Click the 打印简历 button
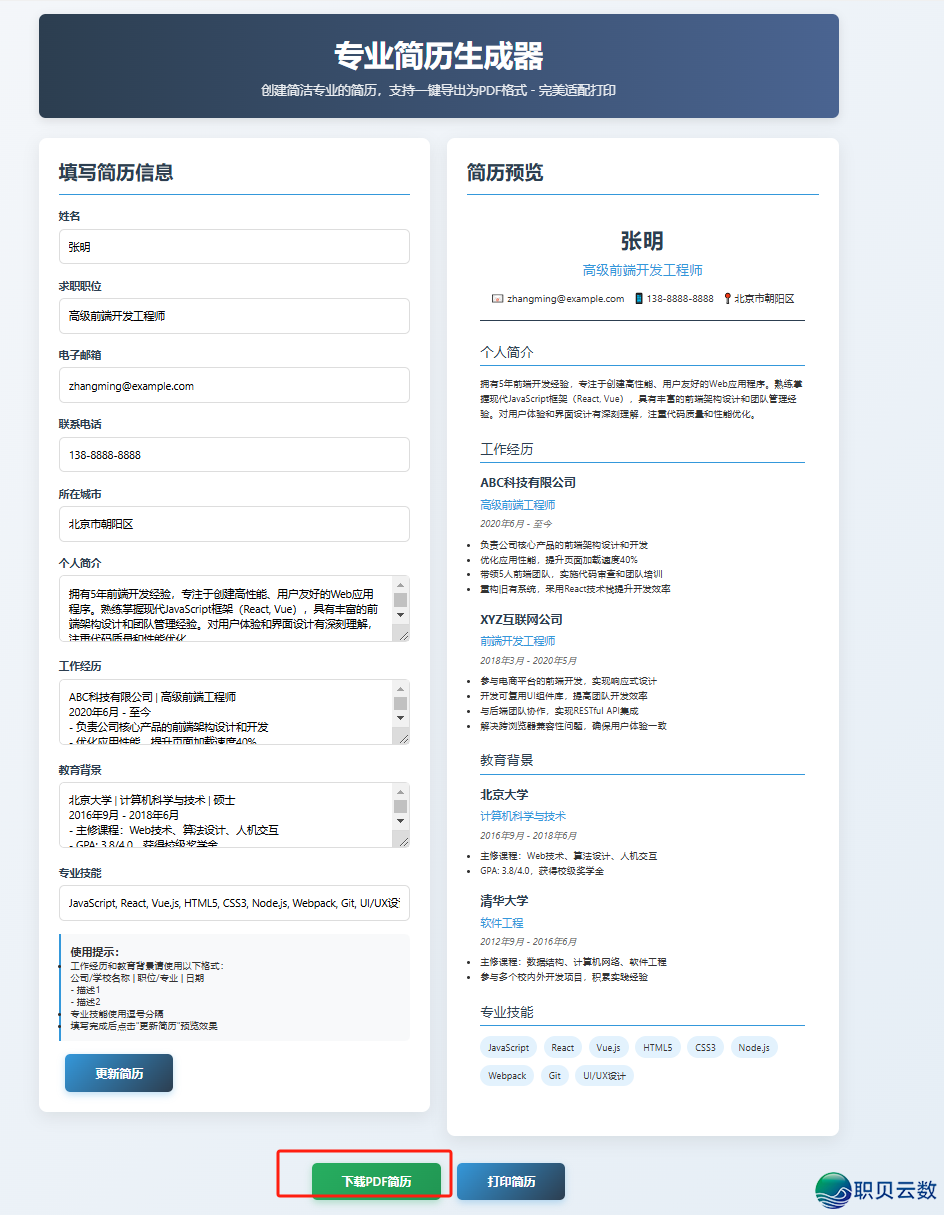The width and height of the screenshot is (944, 1215). [x=511, y=1181]
